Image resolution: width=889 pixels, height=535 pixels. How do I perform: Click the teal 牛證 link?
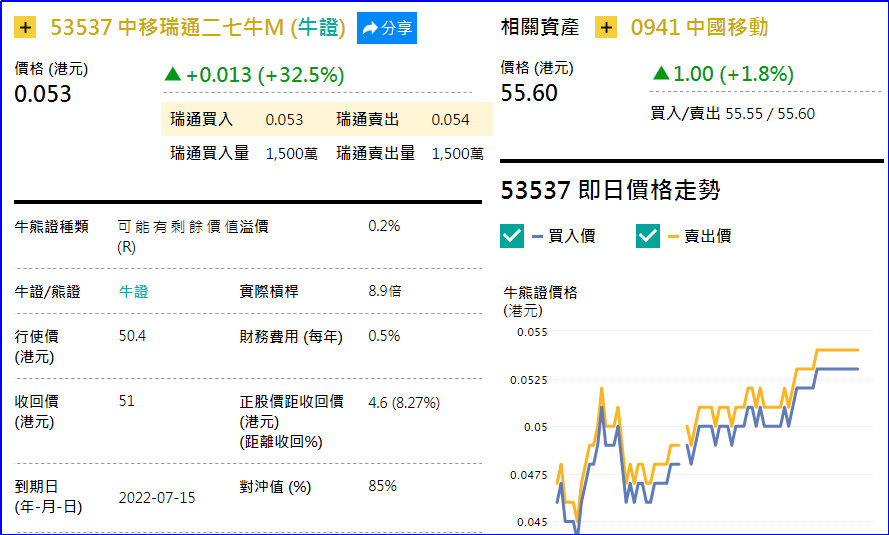pyautogui.click(x=133, y=292)
